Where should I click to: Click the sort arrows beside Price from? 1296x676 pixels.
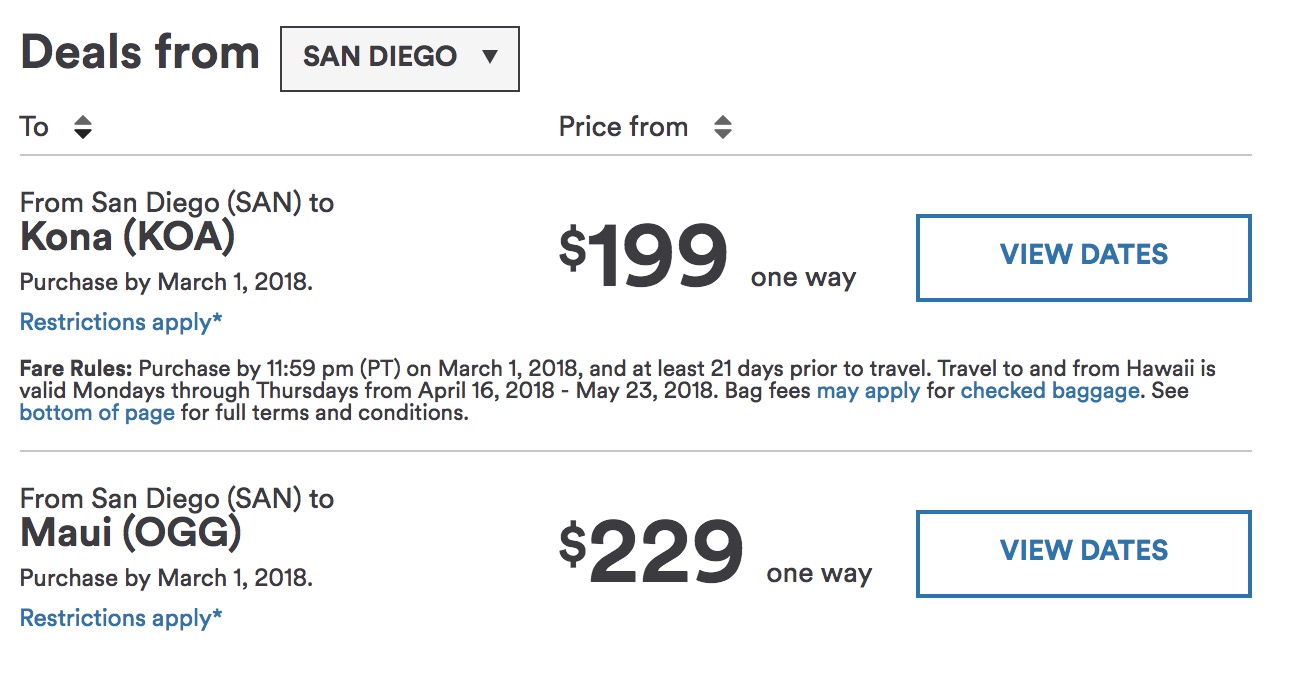[x=722, y=128]
